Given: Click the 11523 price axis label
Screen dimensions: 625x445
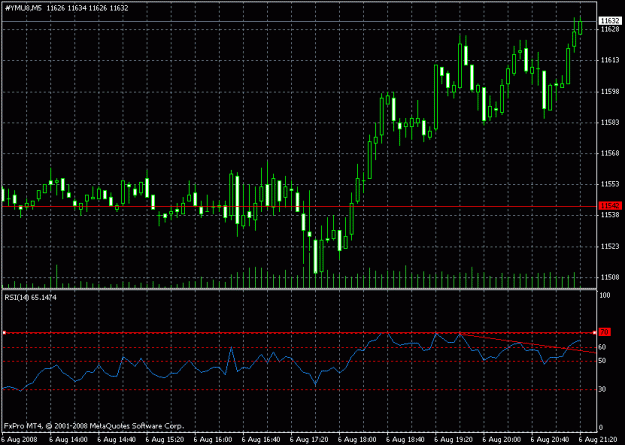Looking at the screenshot, I should pos(609,247).
